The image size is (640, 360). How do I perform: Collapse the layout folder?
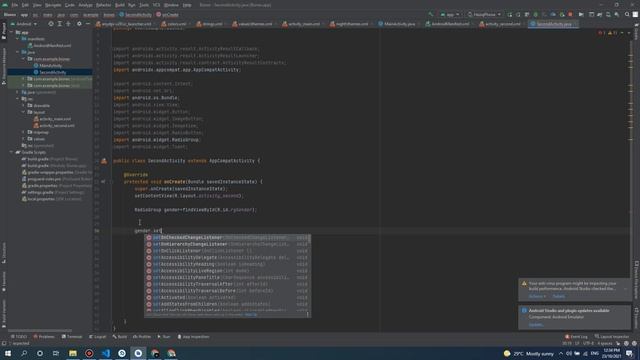coord(23,112)
